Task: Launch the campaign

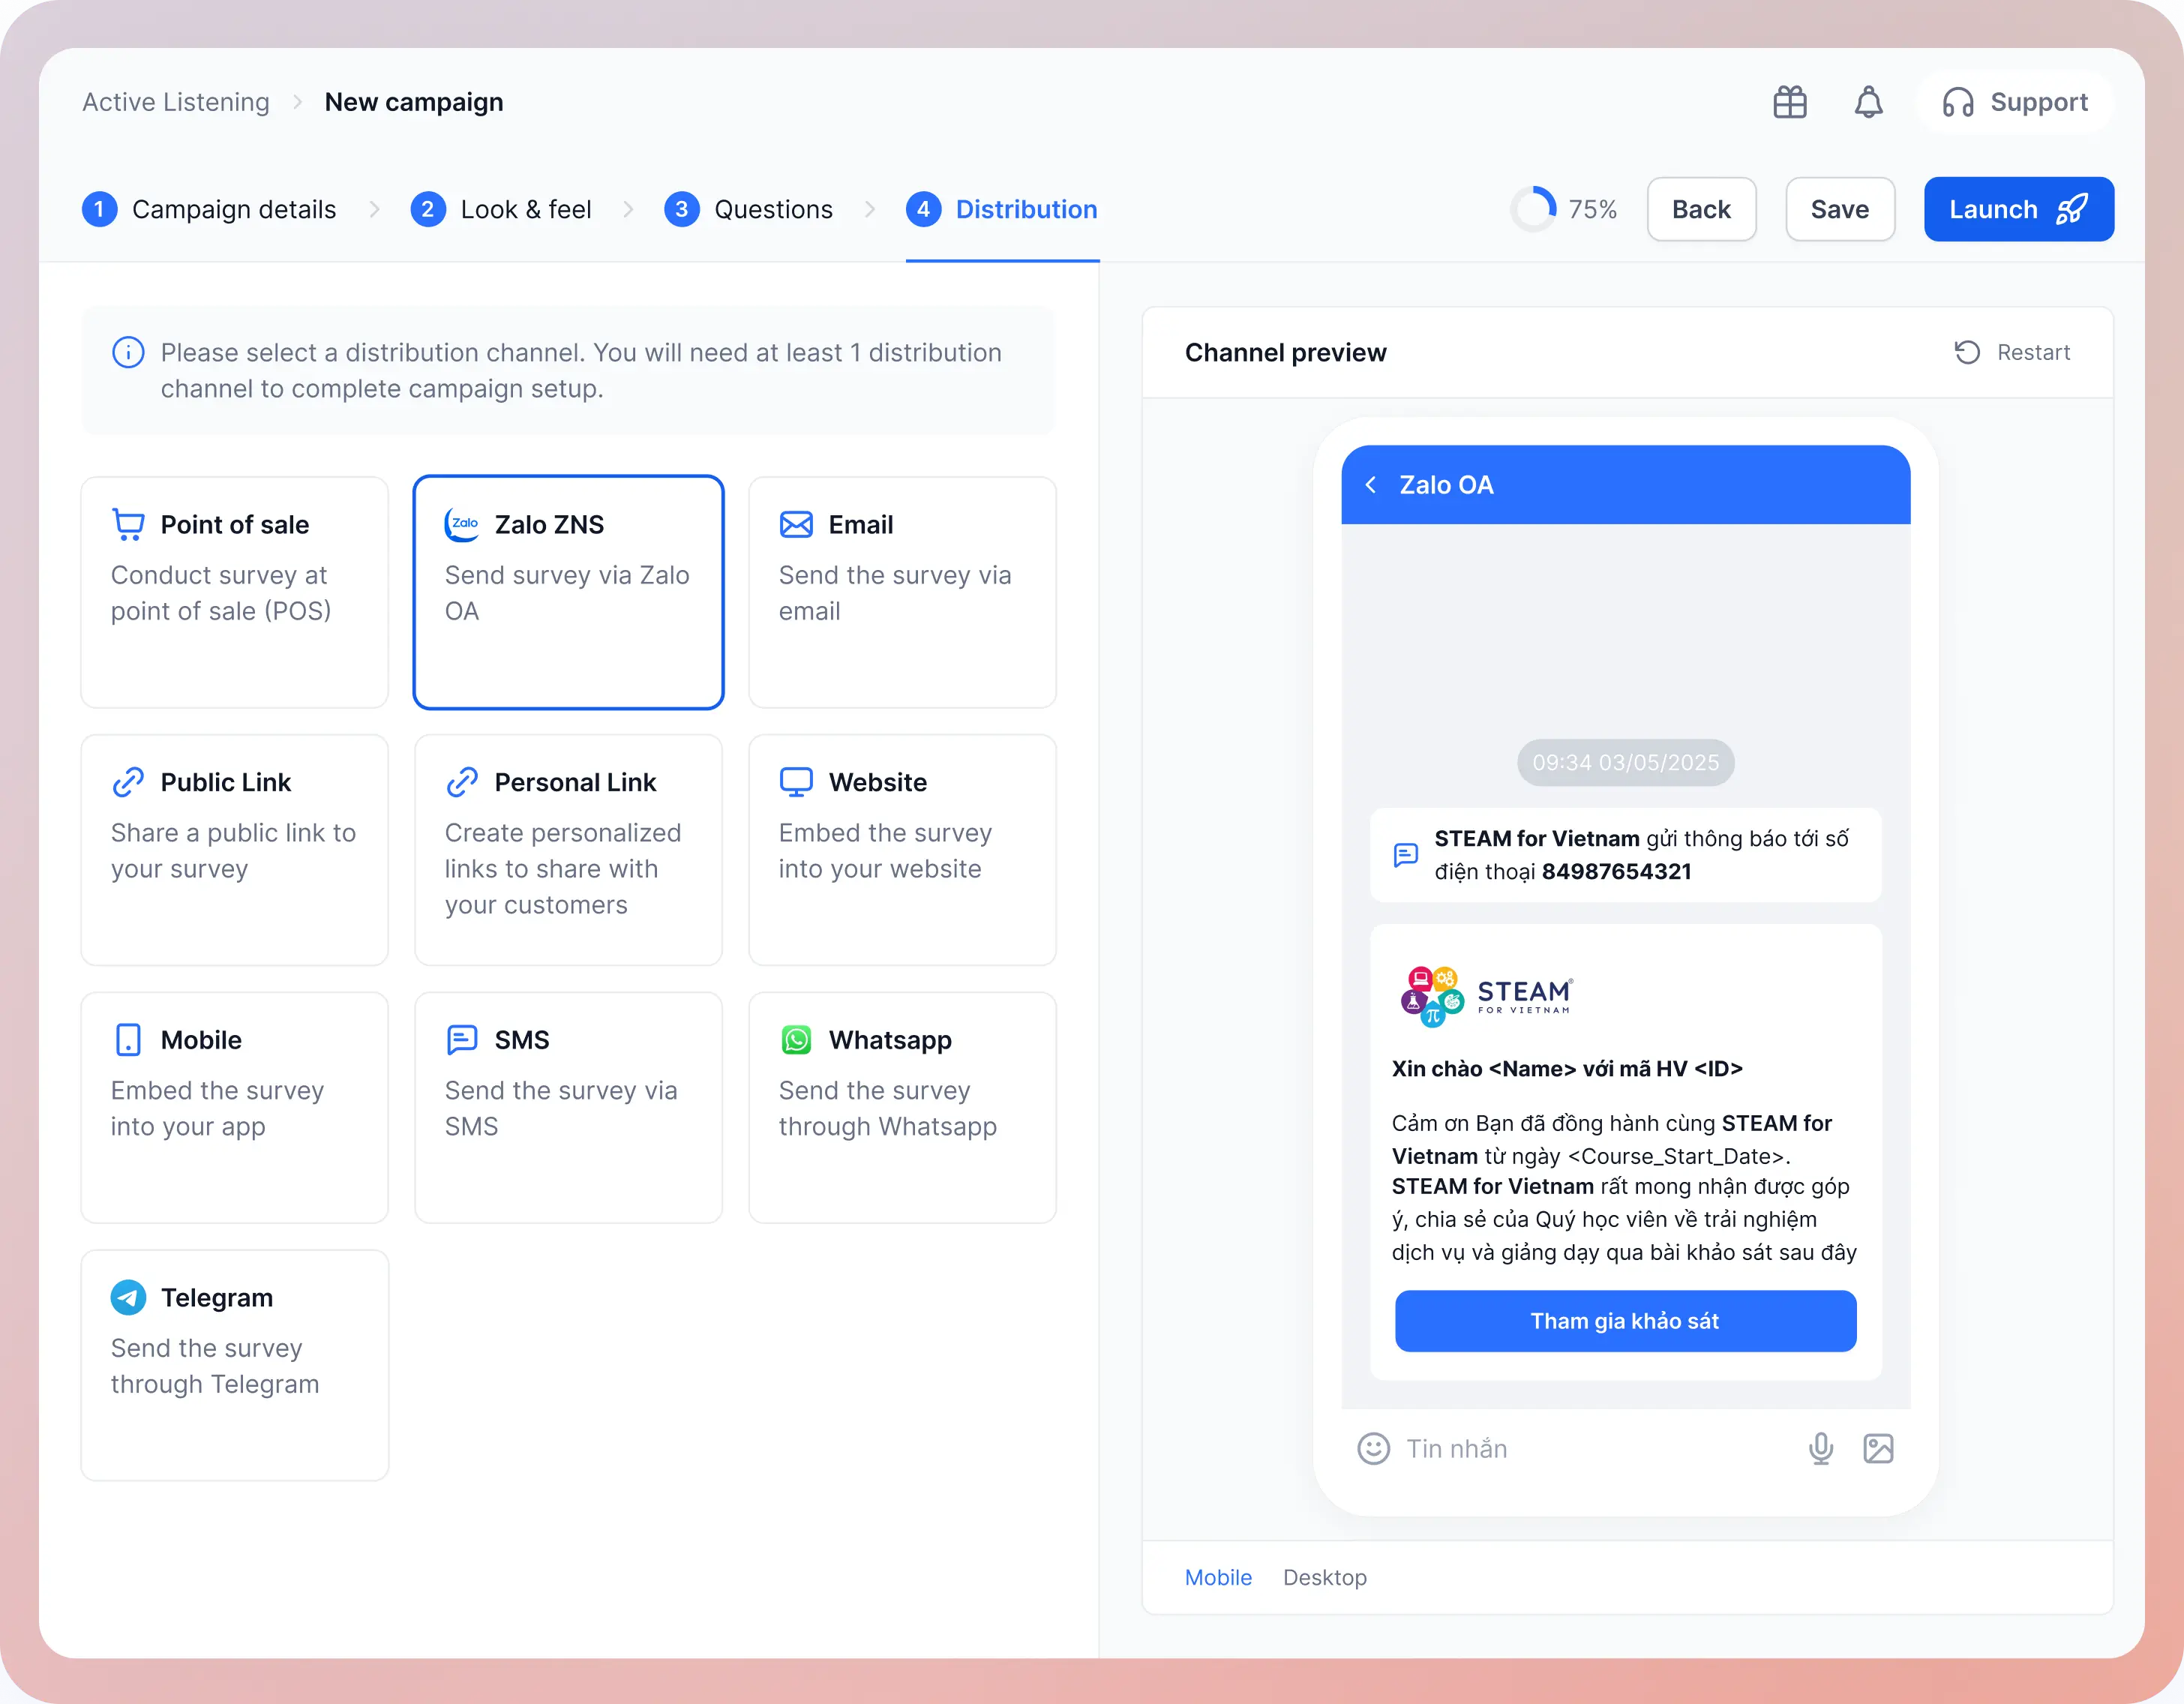Action: tap(2018, 209)
